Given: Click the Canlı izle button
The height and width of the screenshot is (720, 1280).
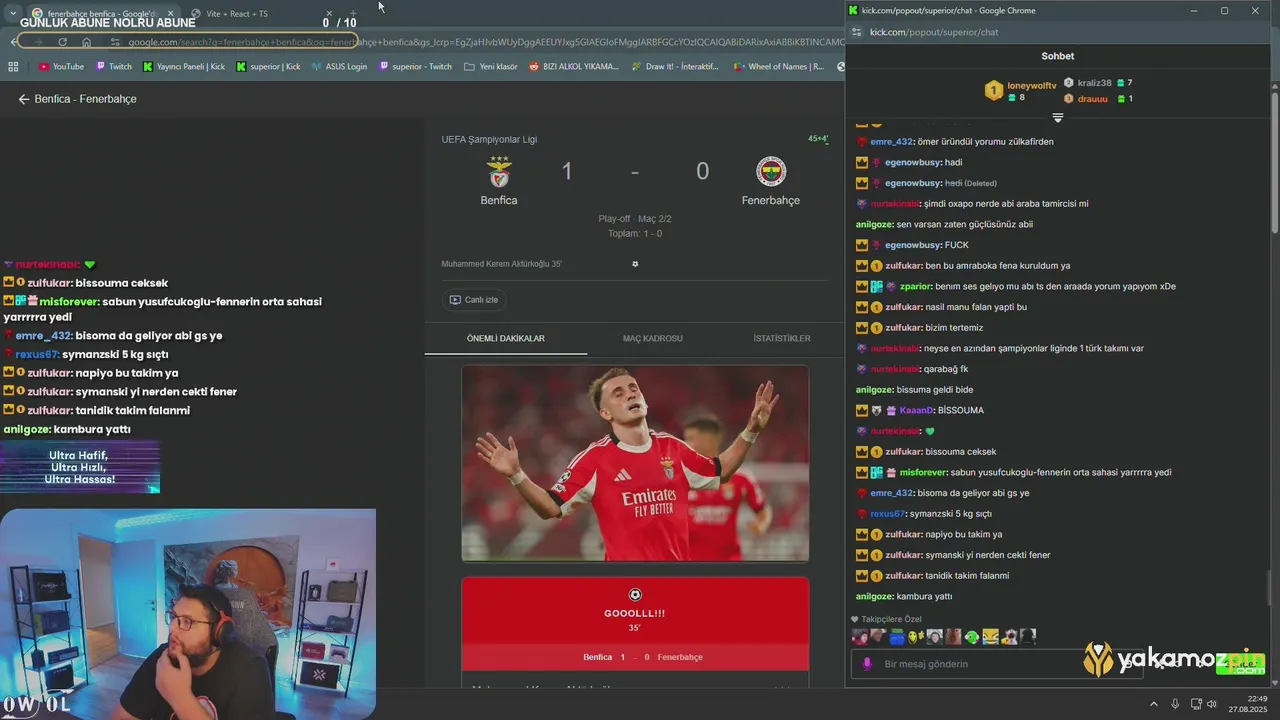Looking at the screenshot, I should pos(474,299).
